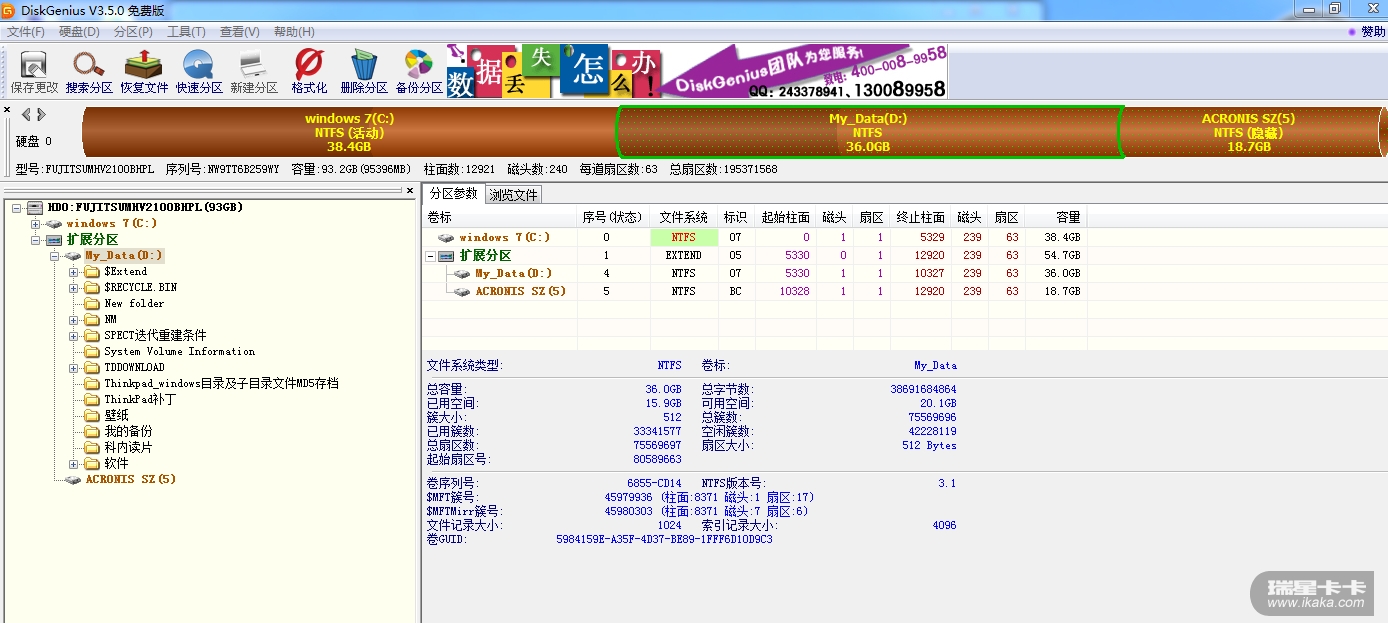Click the 扩展分区 icon in the tree

coord(54,240)
